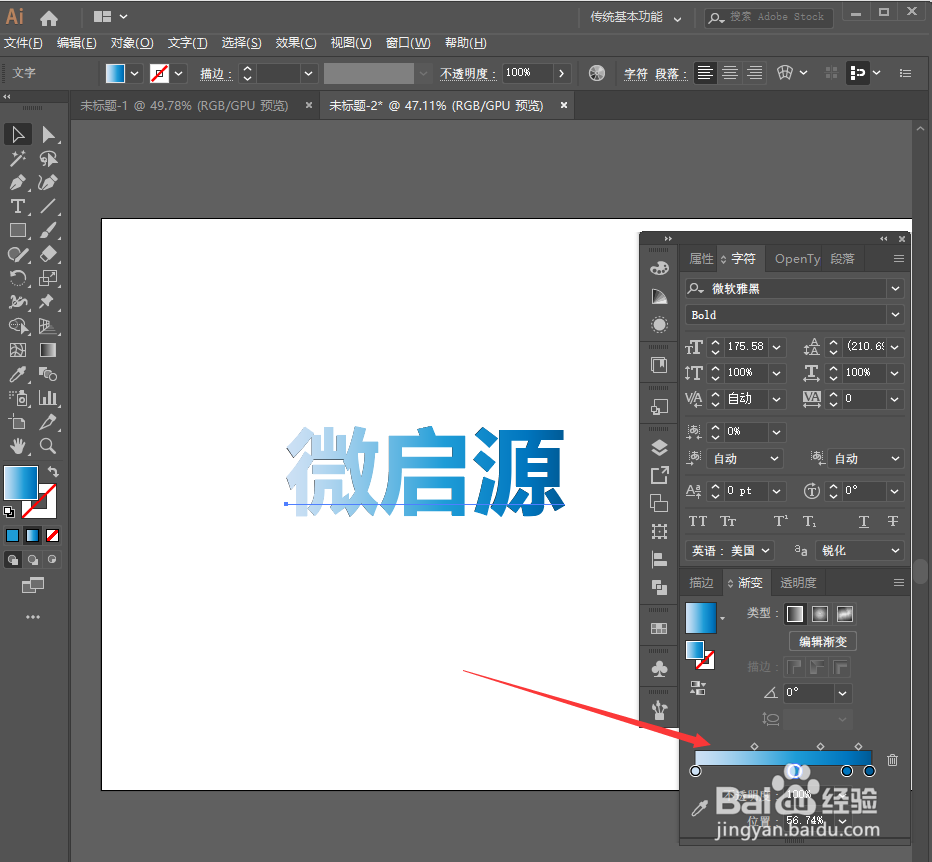932x862 pixels.
Task: Select the Type tool
Action: 17,207
